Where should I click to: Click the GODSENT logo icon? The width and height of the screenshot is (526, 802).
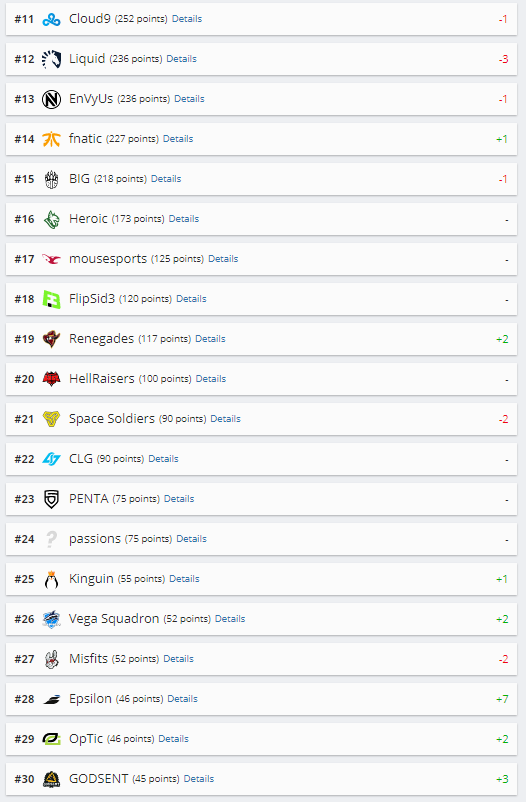(x=51, y=779)
